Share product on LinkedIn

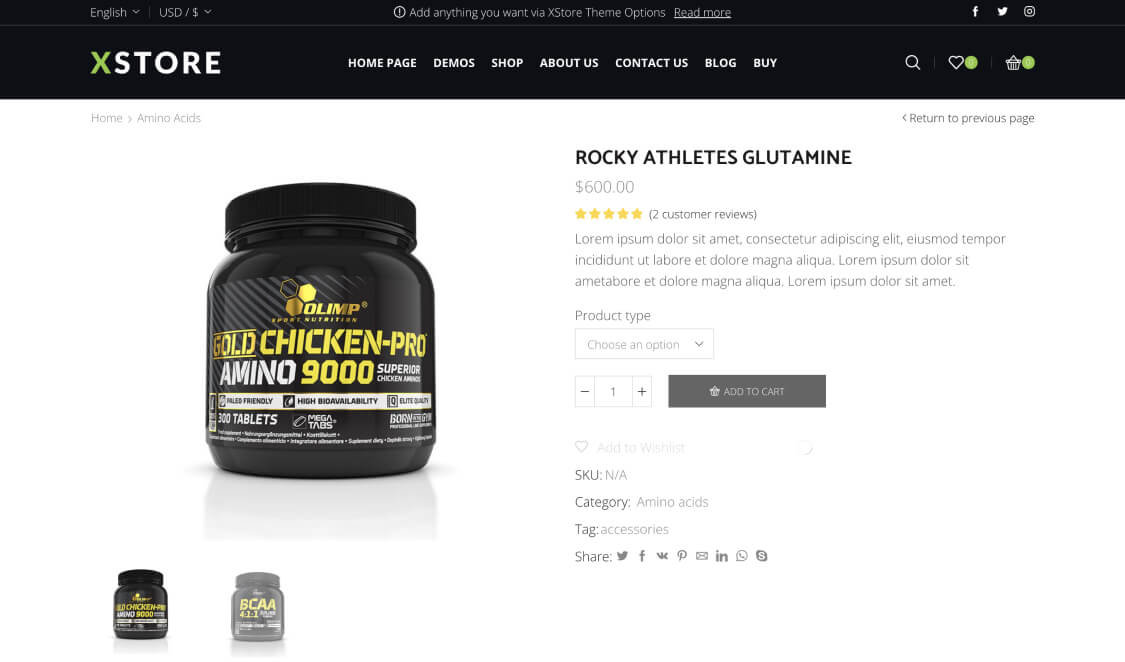coord(721,556)
